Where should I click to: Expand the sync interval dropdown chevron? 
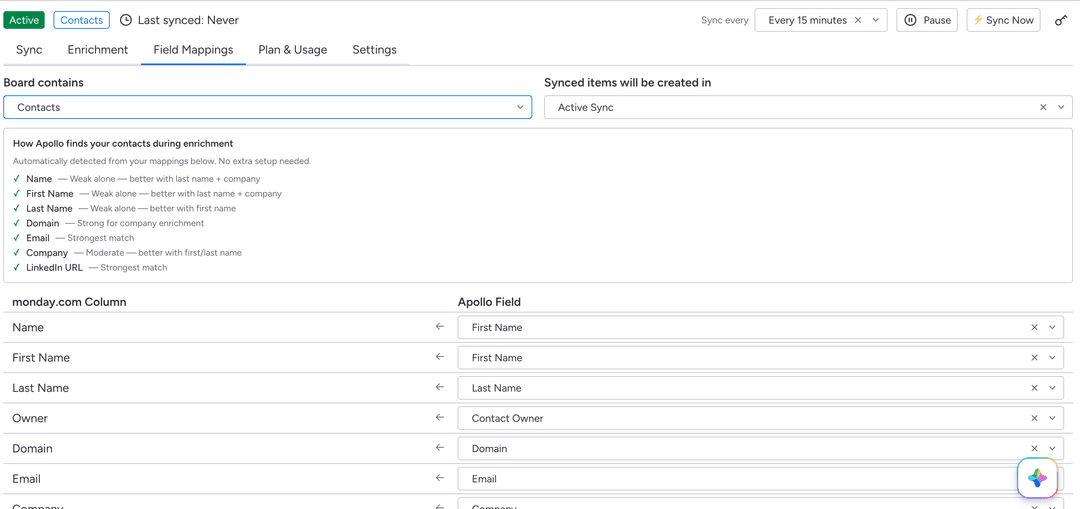pyautogui.click(x=875, y=21)
